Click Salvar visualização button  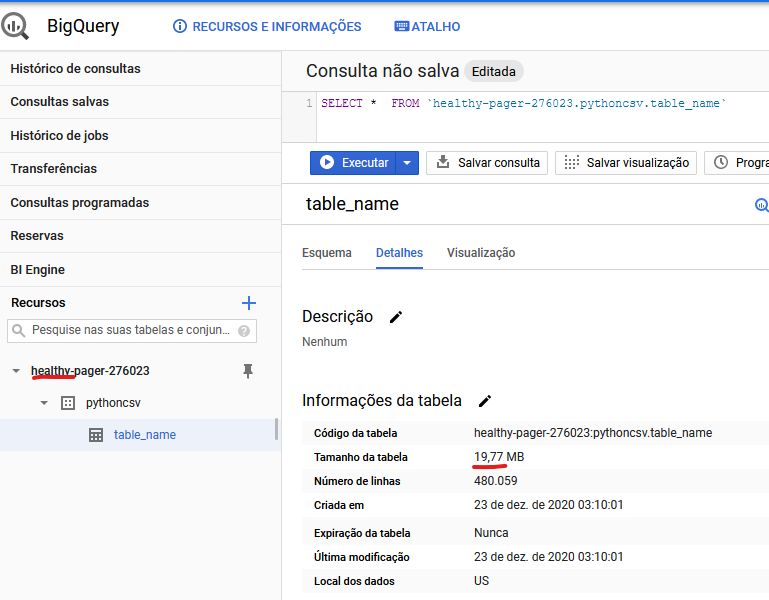[626, 163]
